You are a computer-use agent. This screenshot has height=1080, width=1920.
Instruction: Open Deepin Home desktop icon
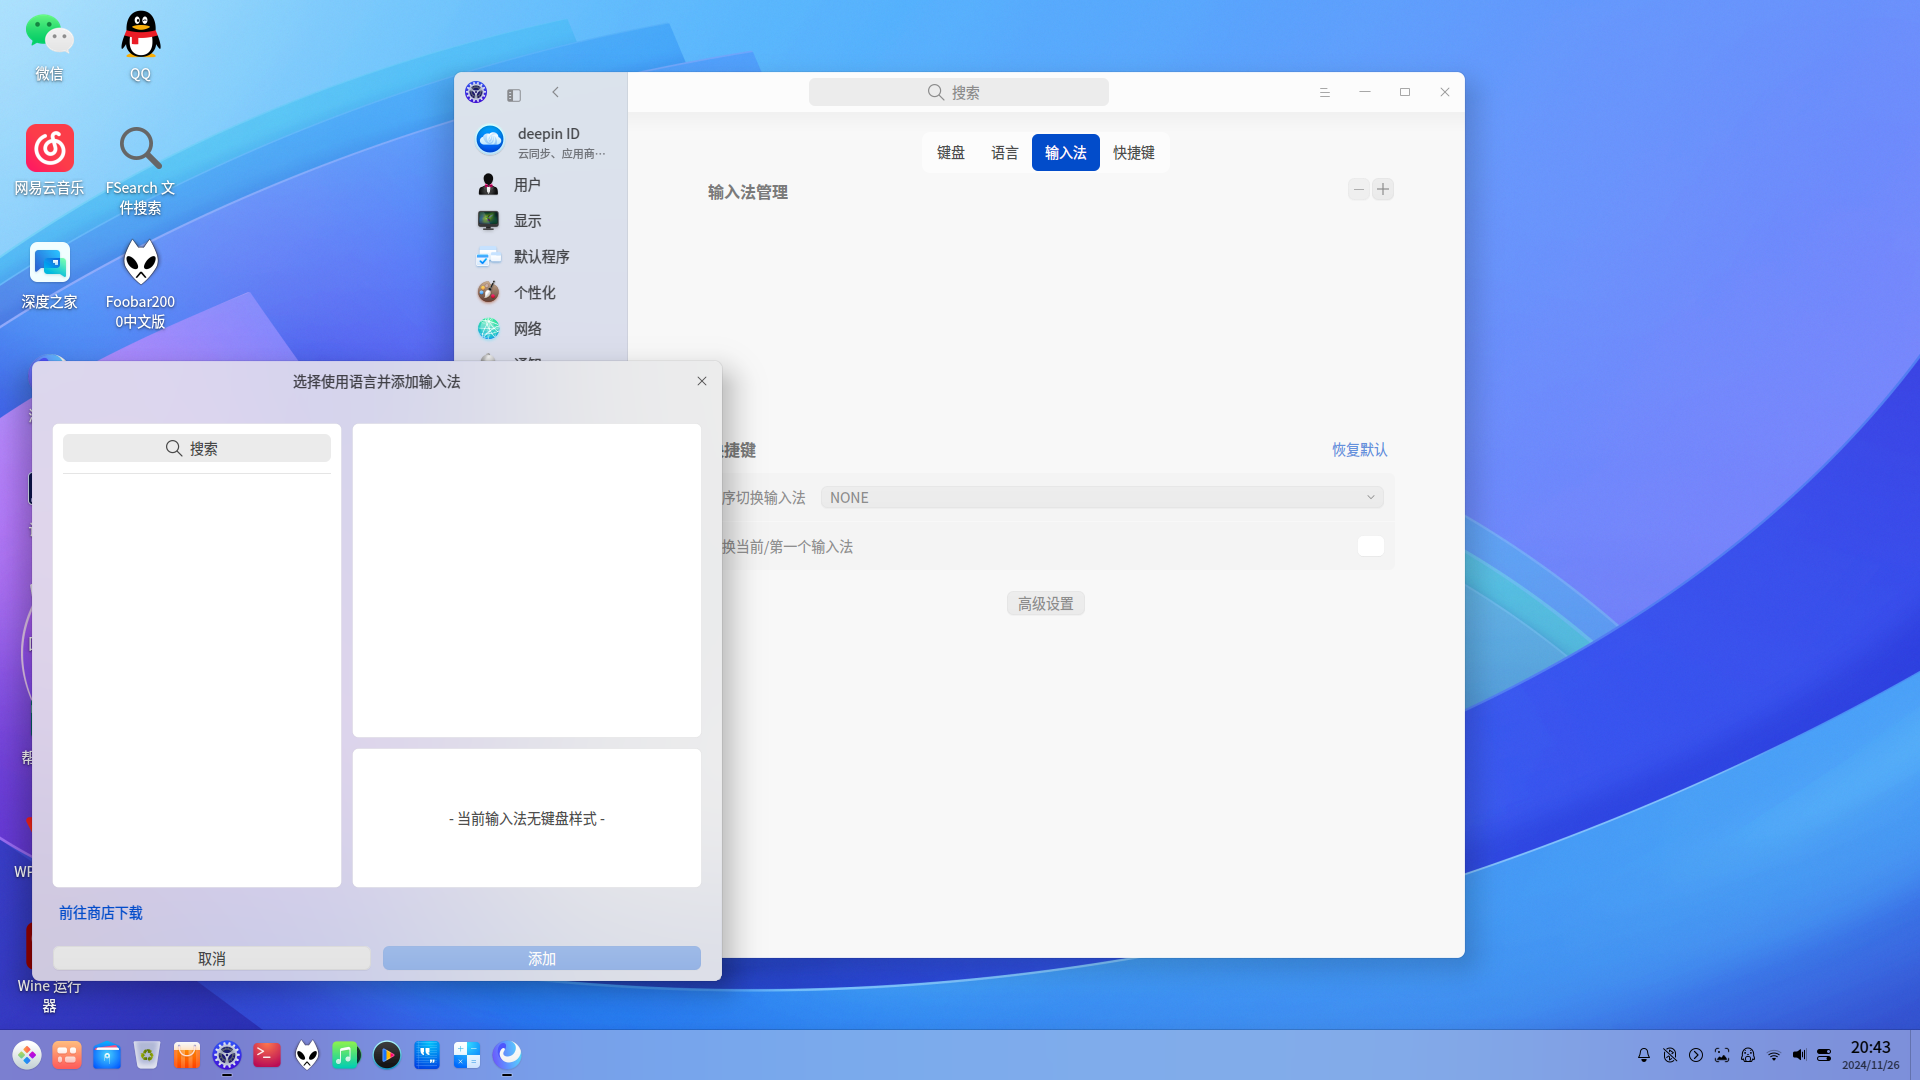point(49,275)
